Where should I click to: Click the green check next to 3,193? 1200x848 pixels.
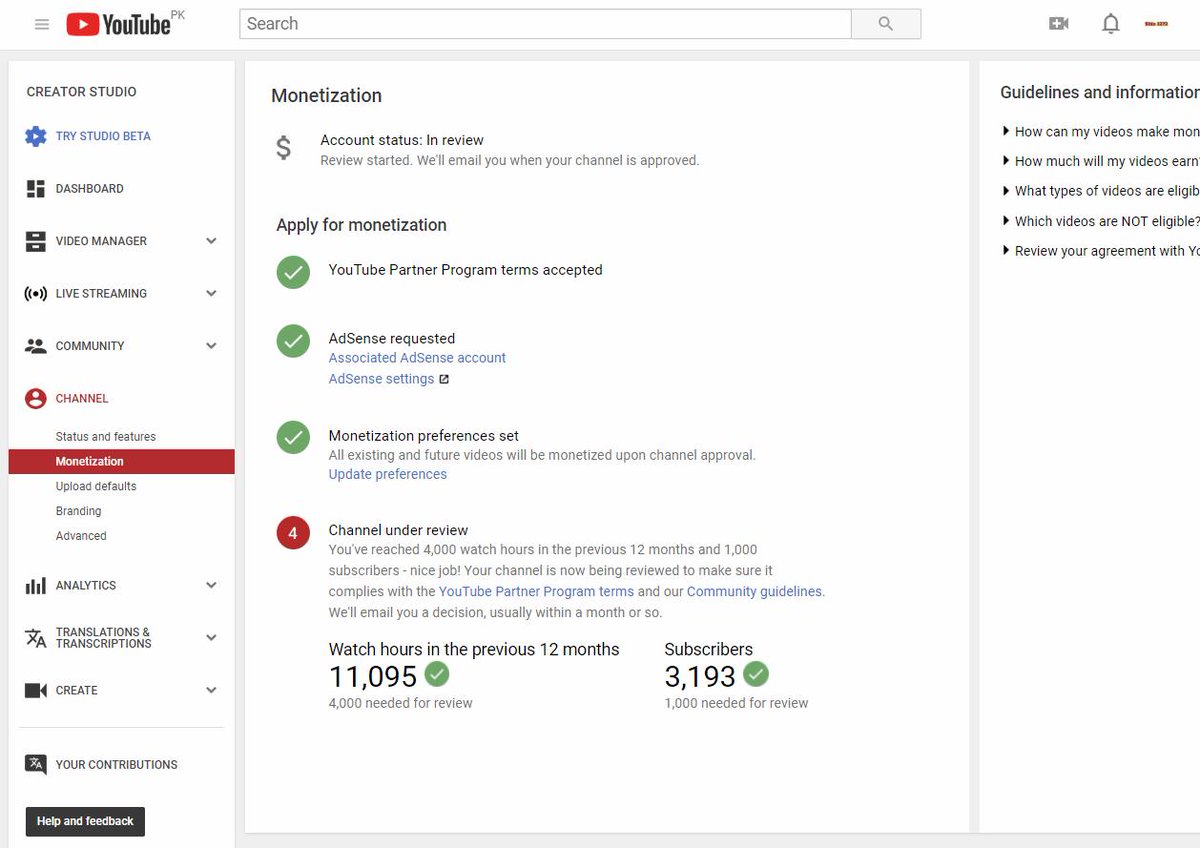[757, 674]
